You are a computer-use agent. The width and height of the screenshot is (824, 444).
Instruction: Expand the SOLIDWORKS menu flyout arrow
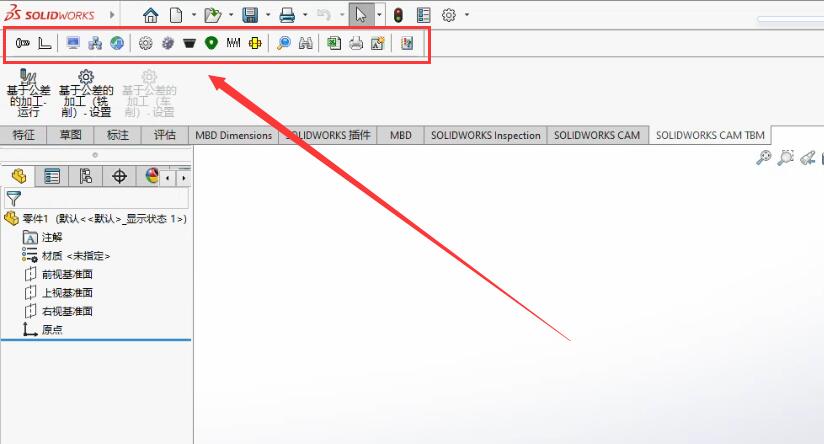pos(112,15)
